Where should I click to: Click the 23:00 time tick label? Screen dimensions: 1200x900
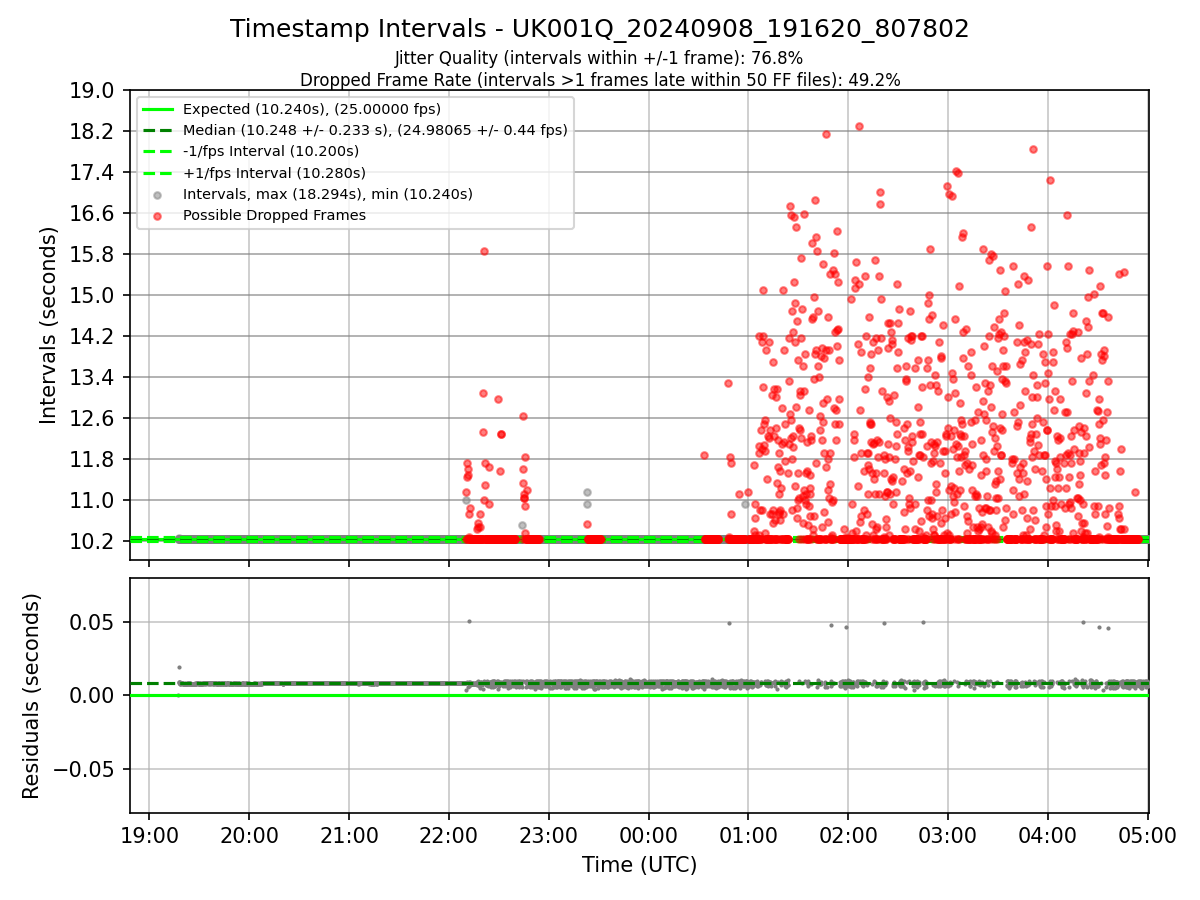pos(548,835)
